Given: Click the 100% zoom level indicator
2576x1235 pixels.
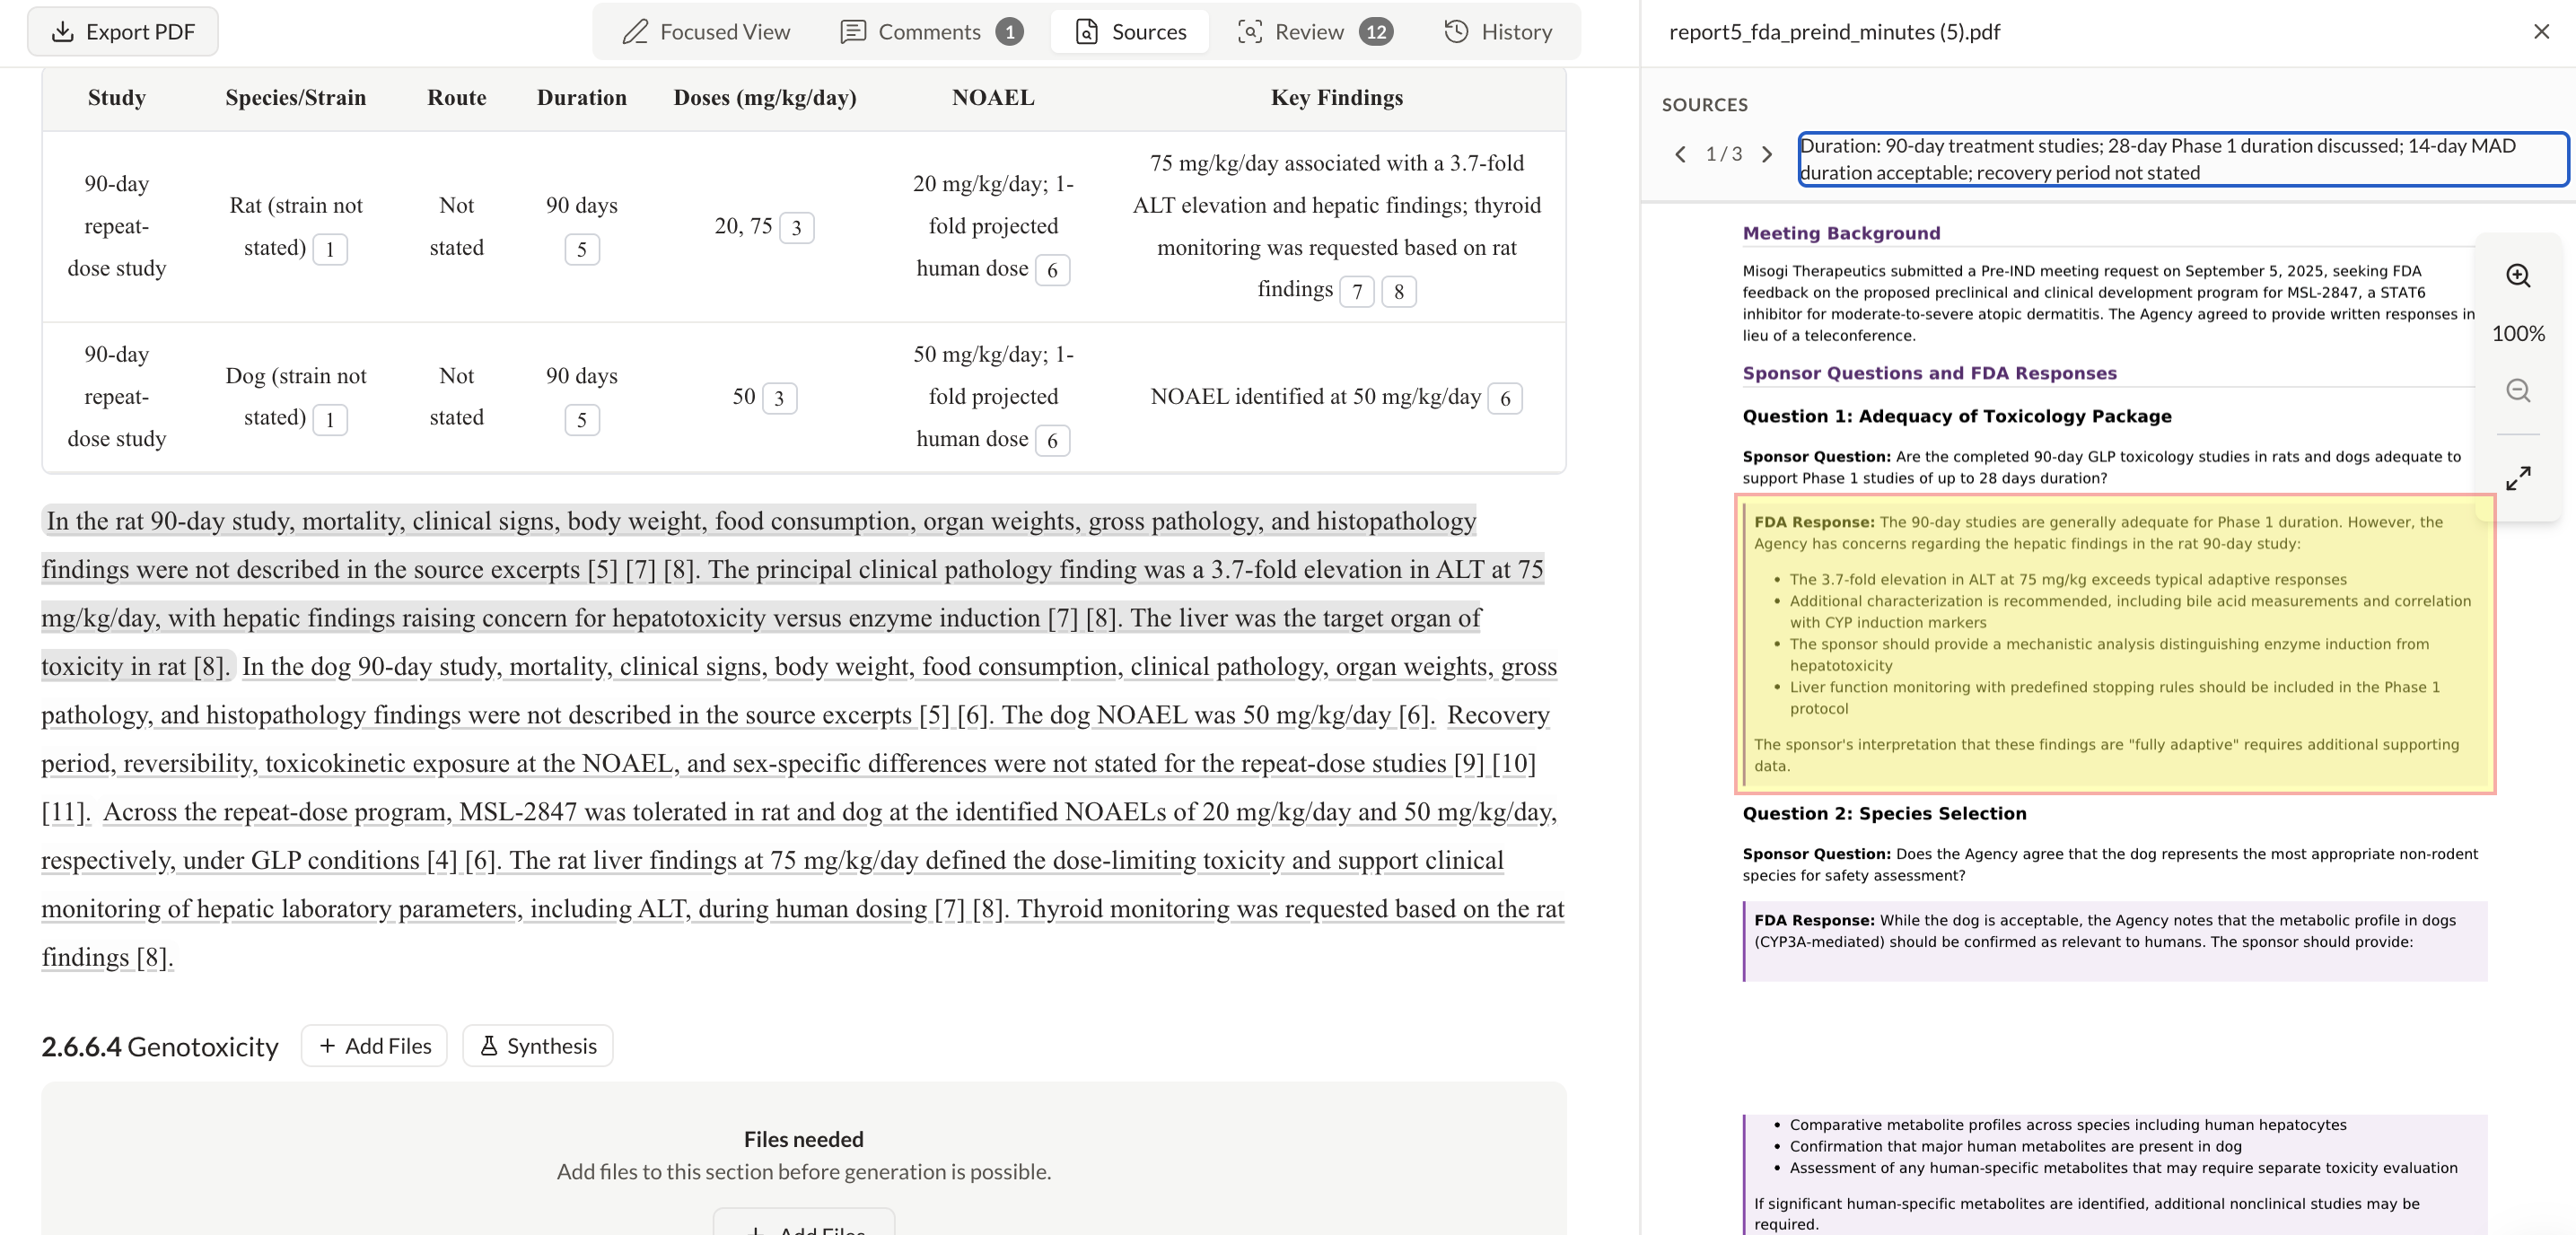Looking at the screenshot, I should tap(2518, 334).
